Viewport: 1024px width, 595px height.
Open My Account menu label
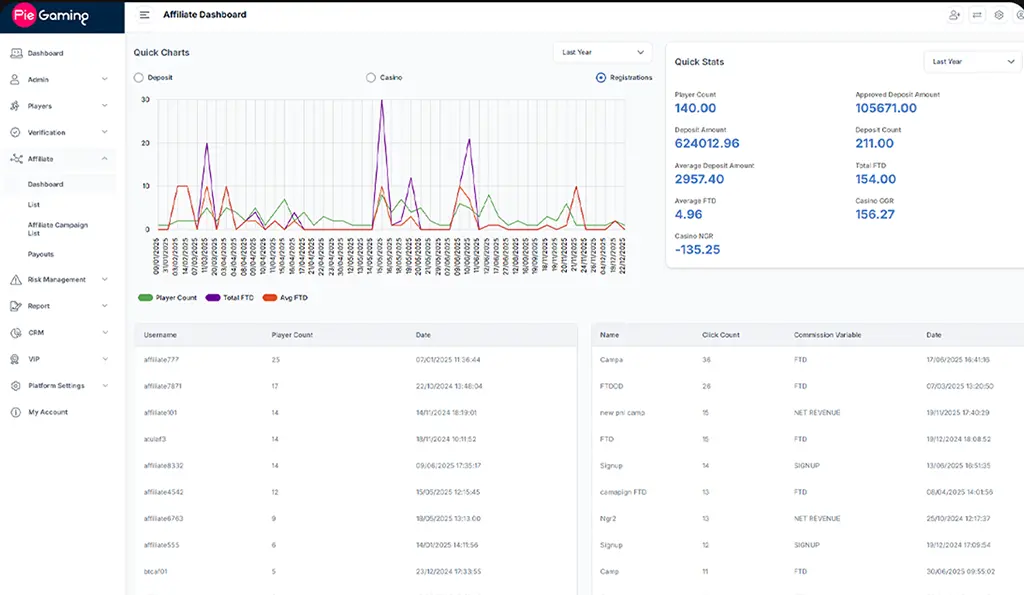point(48,412)
